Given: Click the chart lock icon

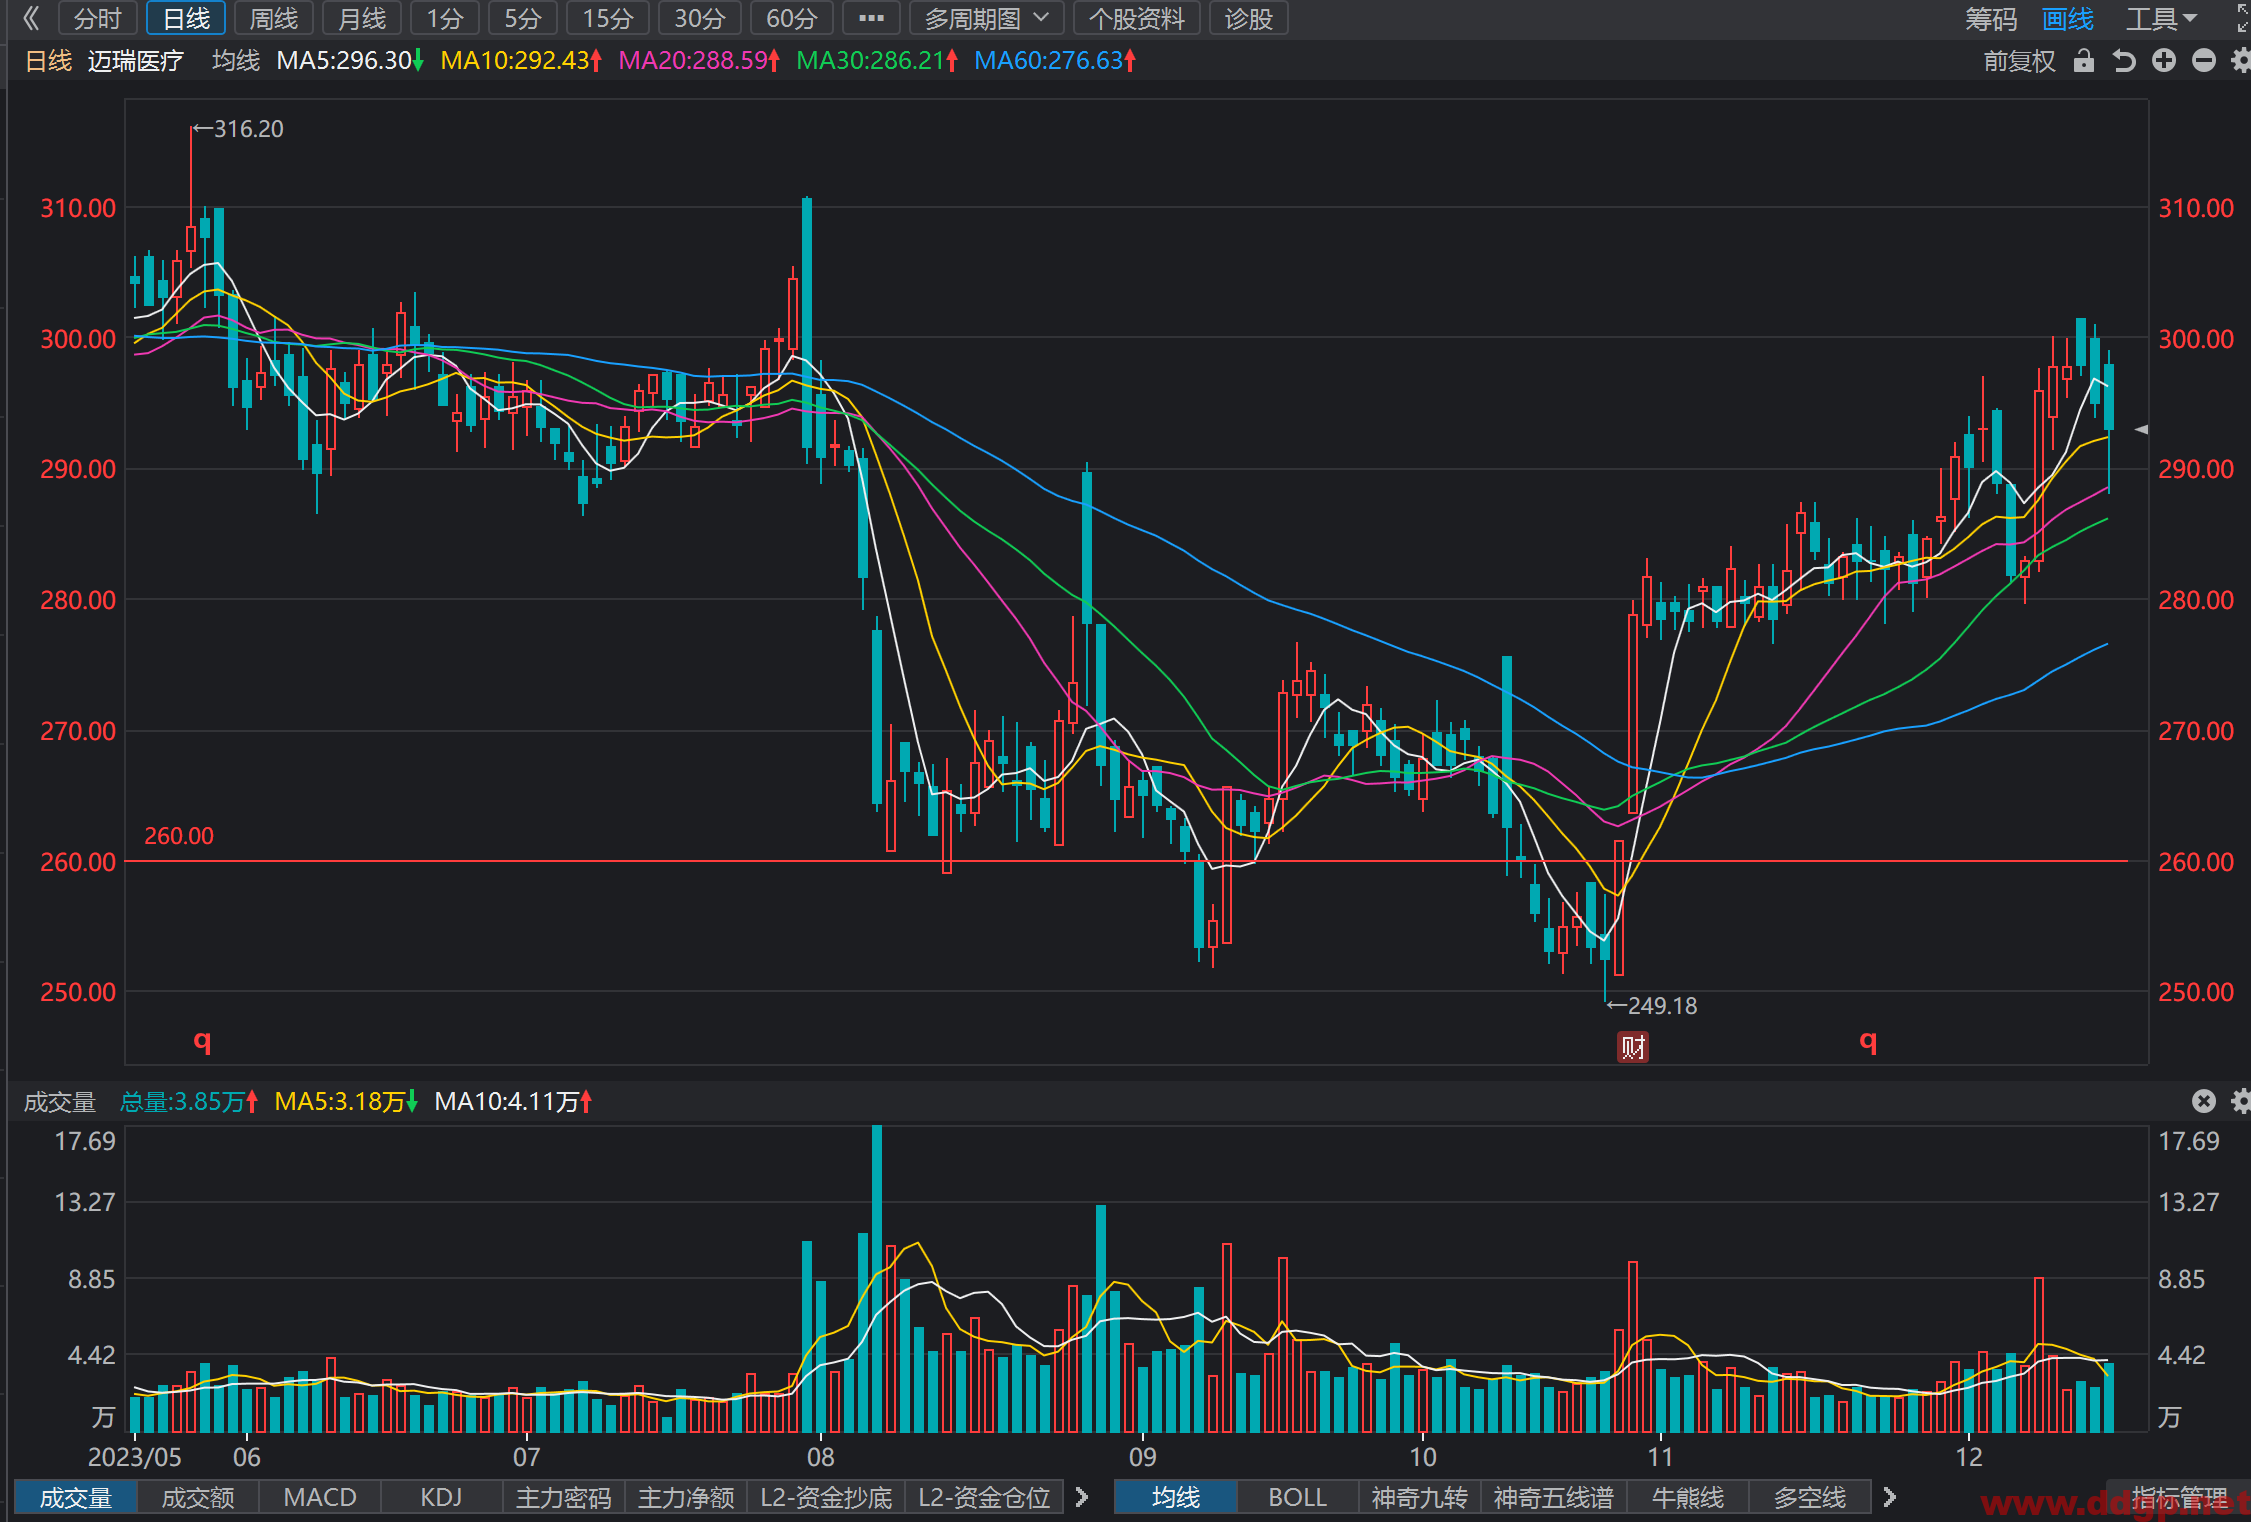Looking at the screenshot, I should point(2084,61).
